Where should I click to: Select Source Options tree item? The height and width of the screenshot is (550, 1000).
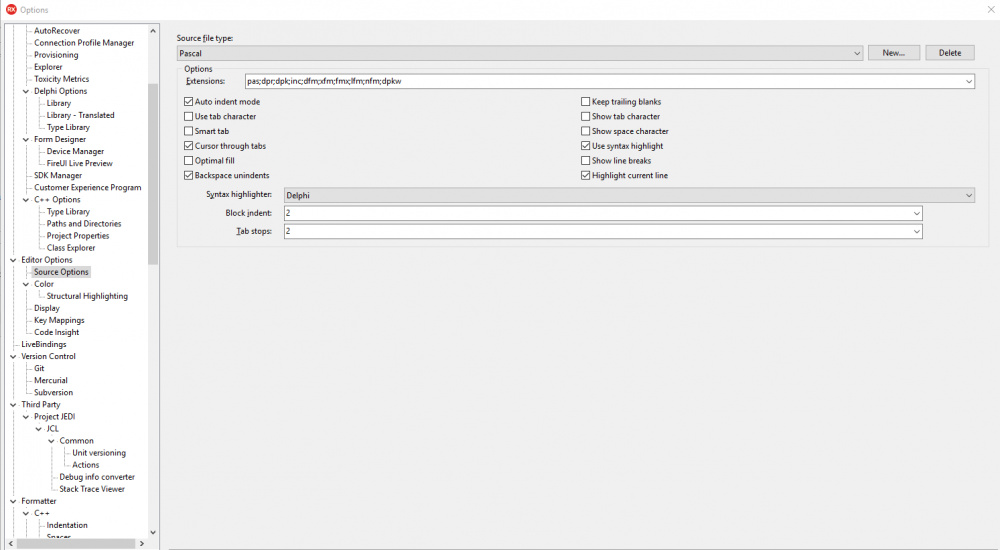[x=61, y=272]
